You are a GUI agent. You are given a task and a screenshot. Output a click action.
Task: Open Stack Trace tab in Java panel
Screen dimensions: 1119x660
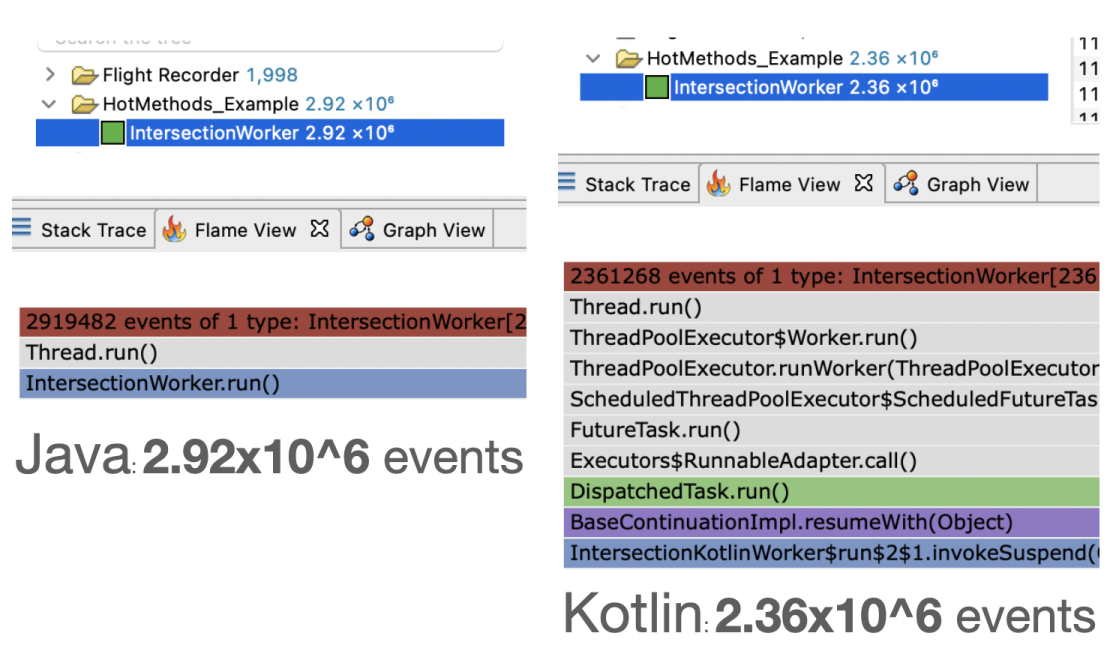(83, 230)
